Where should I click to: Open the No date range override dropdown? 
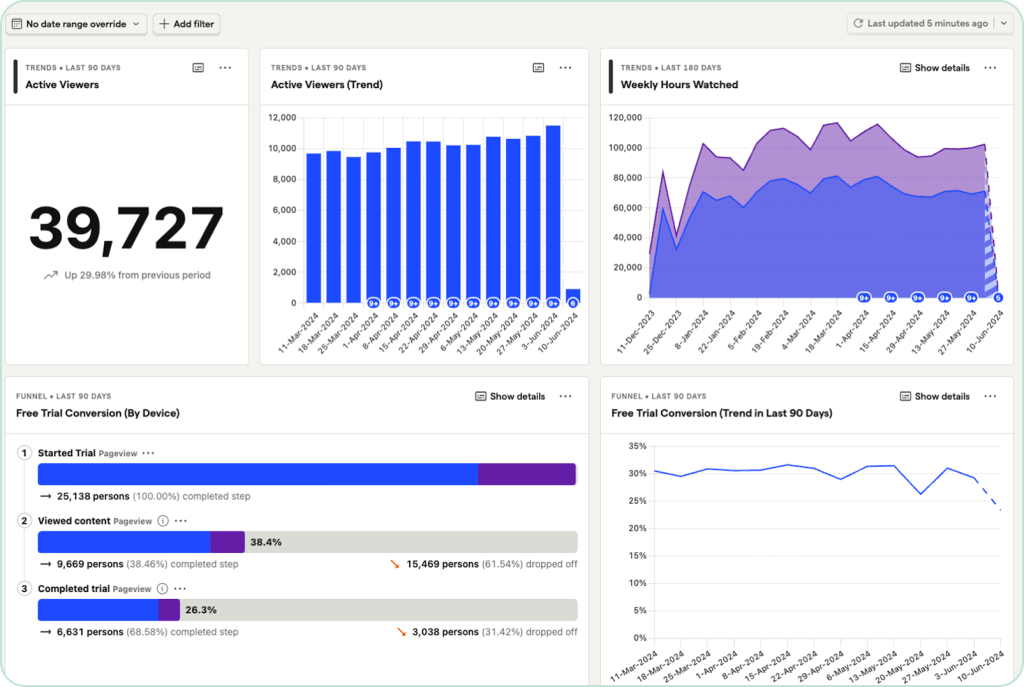pos(76,23)
